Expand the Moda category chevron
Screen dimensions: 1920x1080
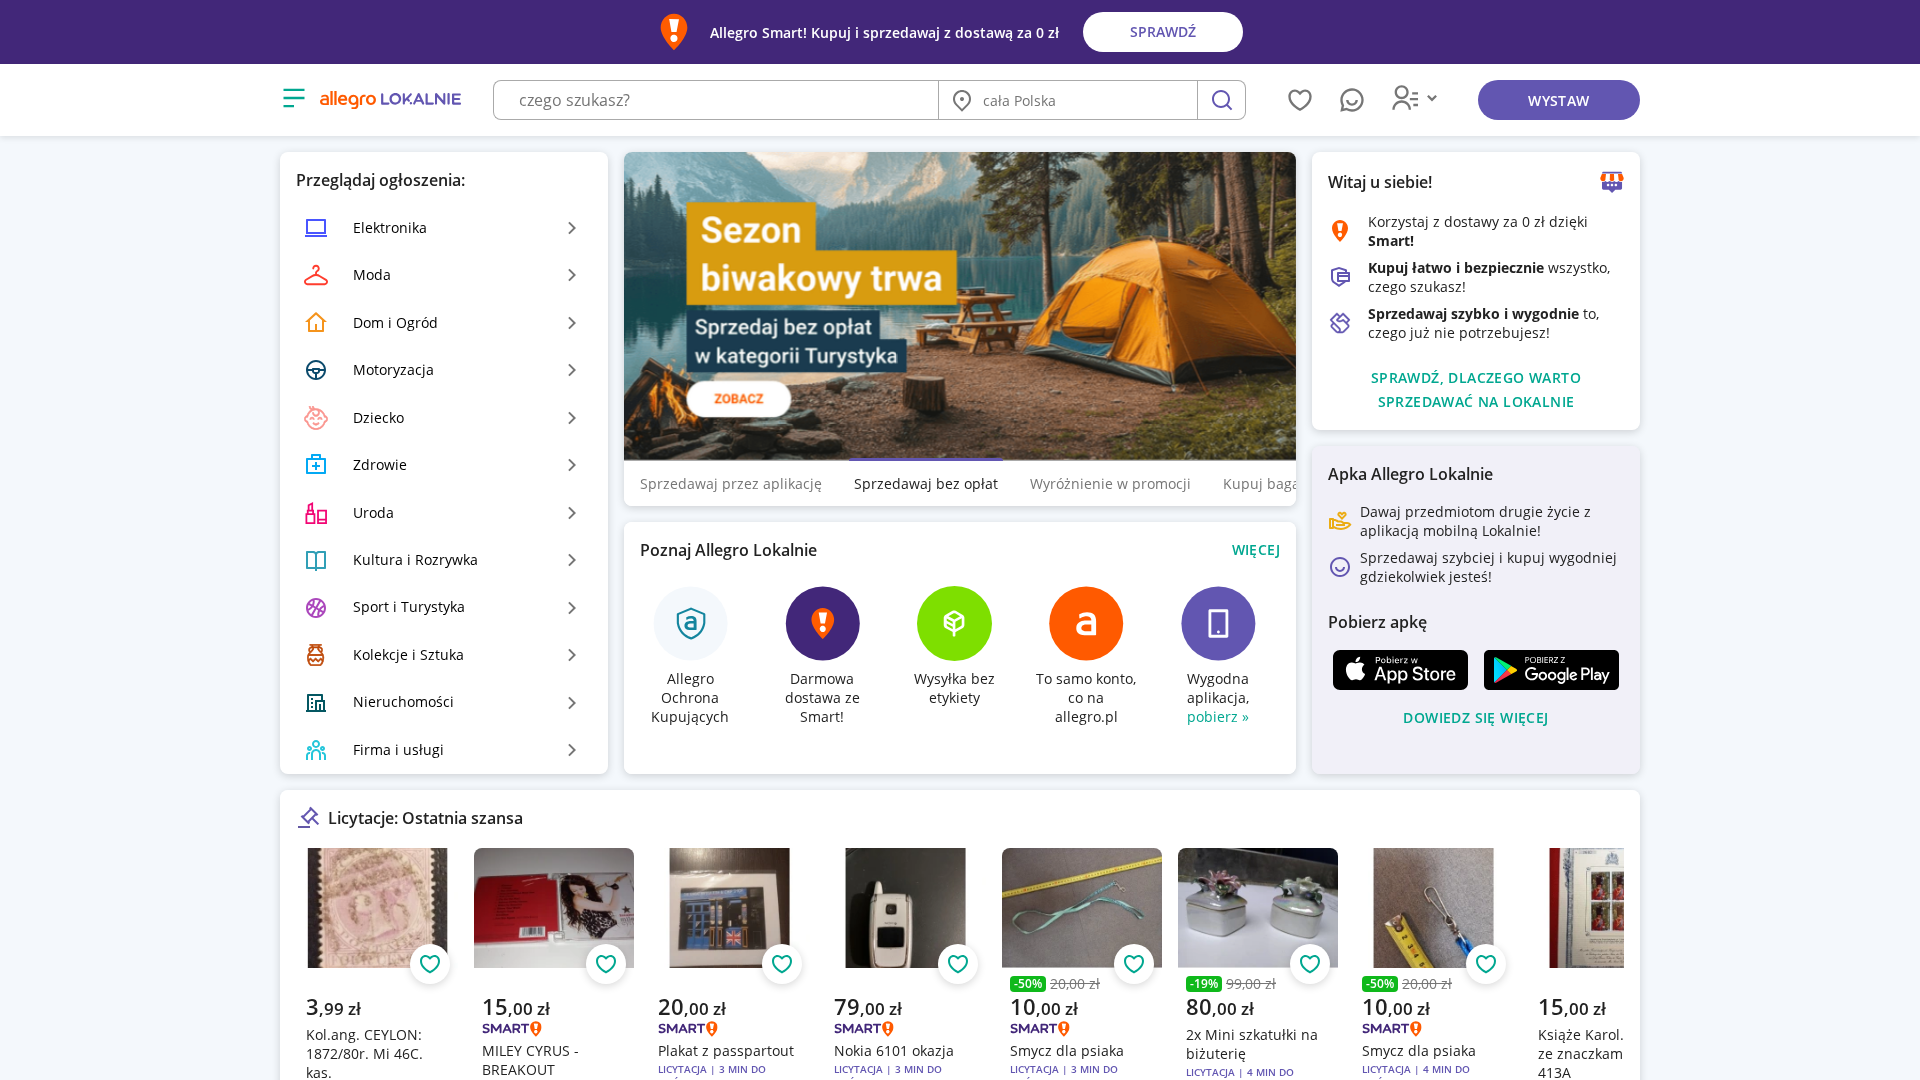572,275
